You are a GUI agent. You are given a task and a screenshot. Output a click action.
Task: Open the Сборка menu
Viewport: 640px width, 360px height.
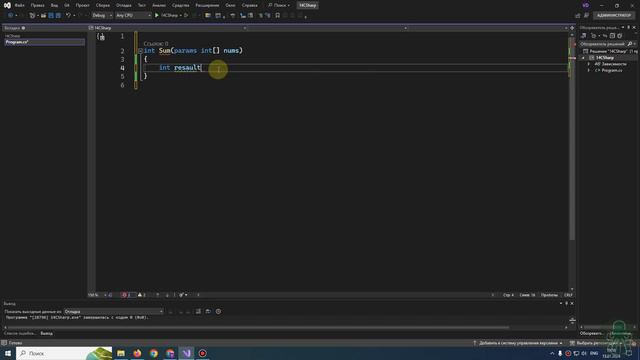pyautogui.click(x=102, y=5)
